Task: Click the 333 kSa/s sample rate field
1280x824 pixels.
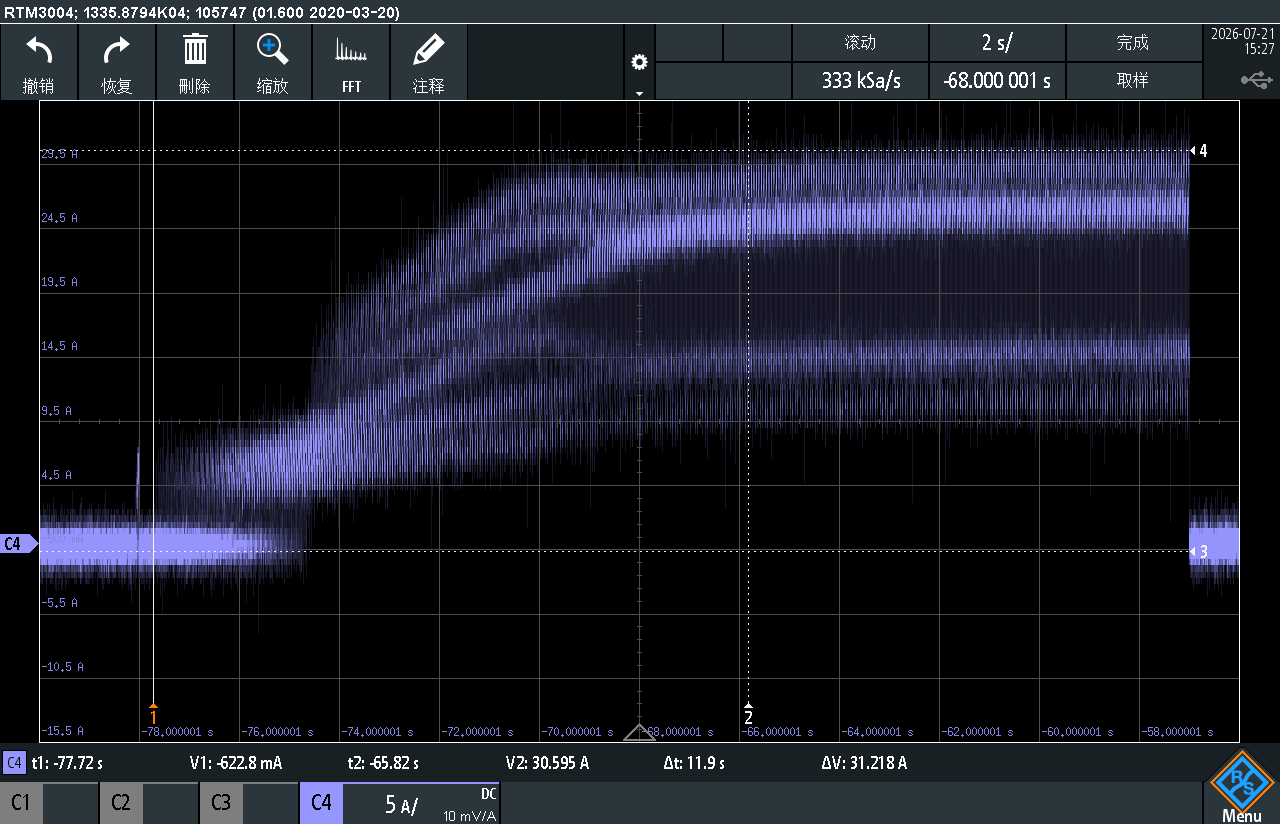Action: point(860,81)
